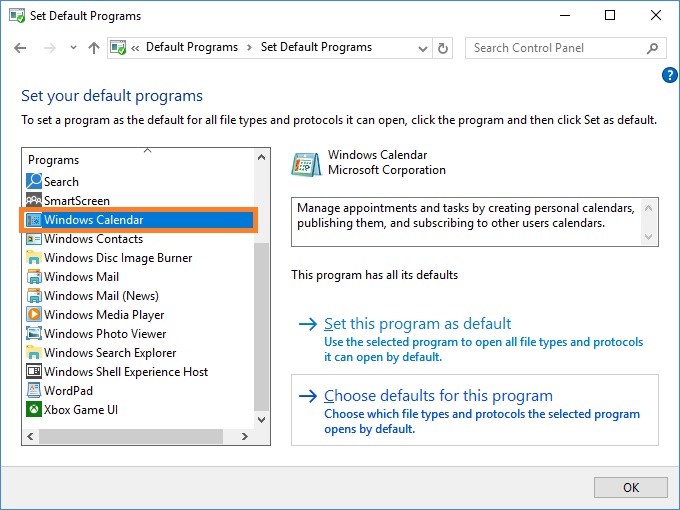Click the program list scroll down arrow

[x=262, y=419]
